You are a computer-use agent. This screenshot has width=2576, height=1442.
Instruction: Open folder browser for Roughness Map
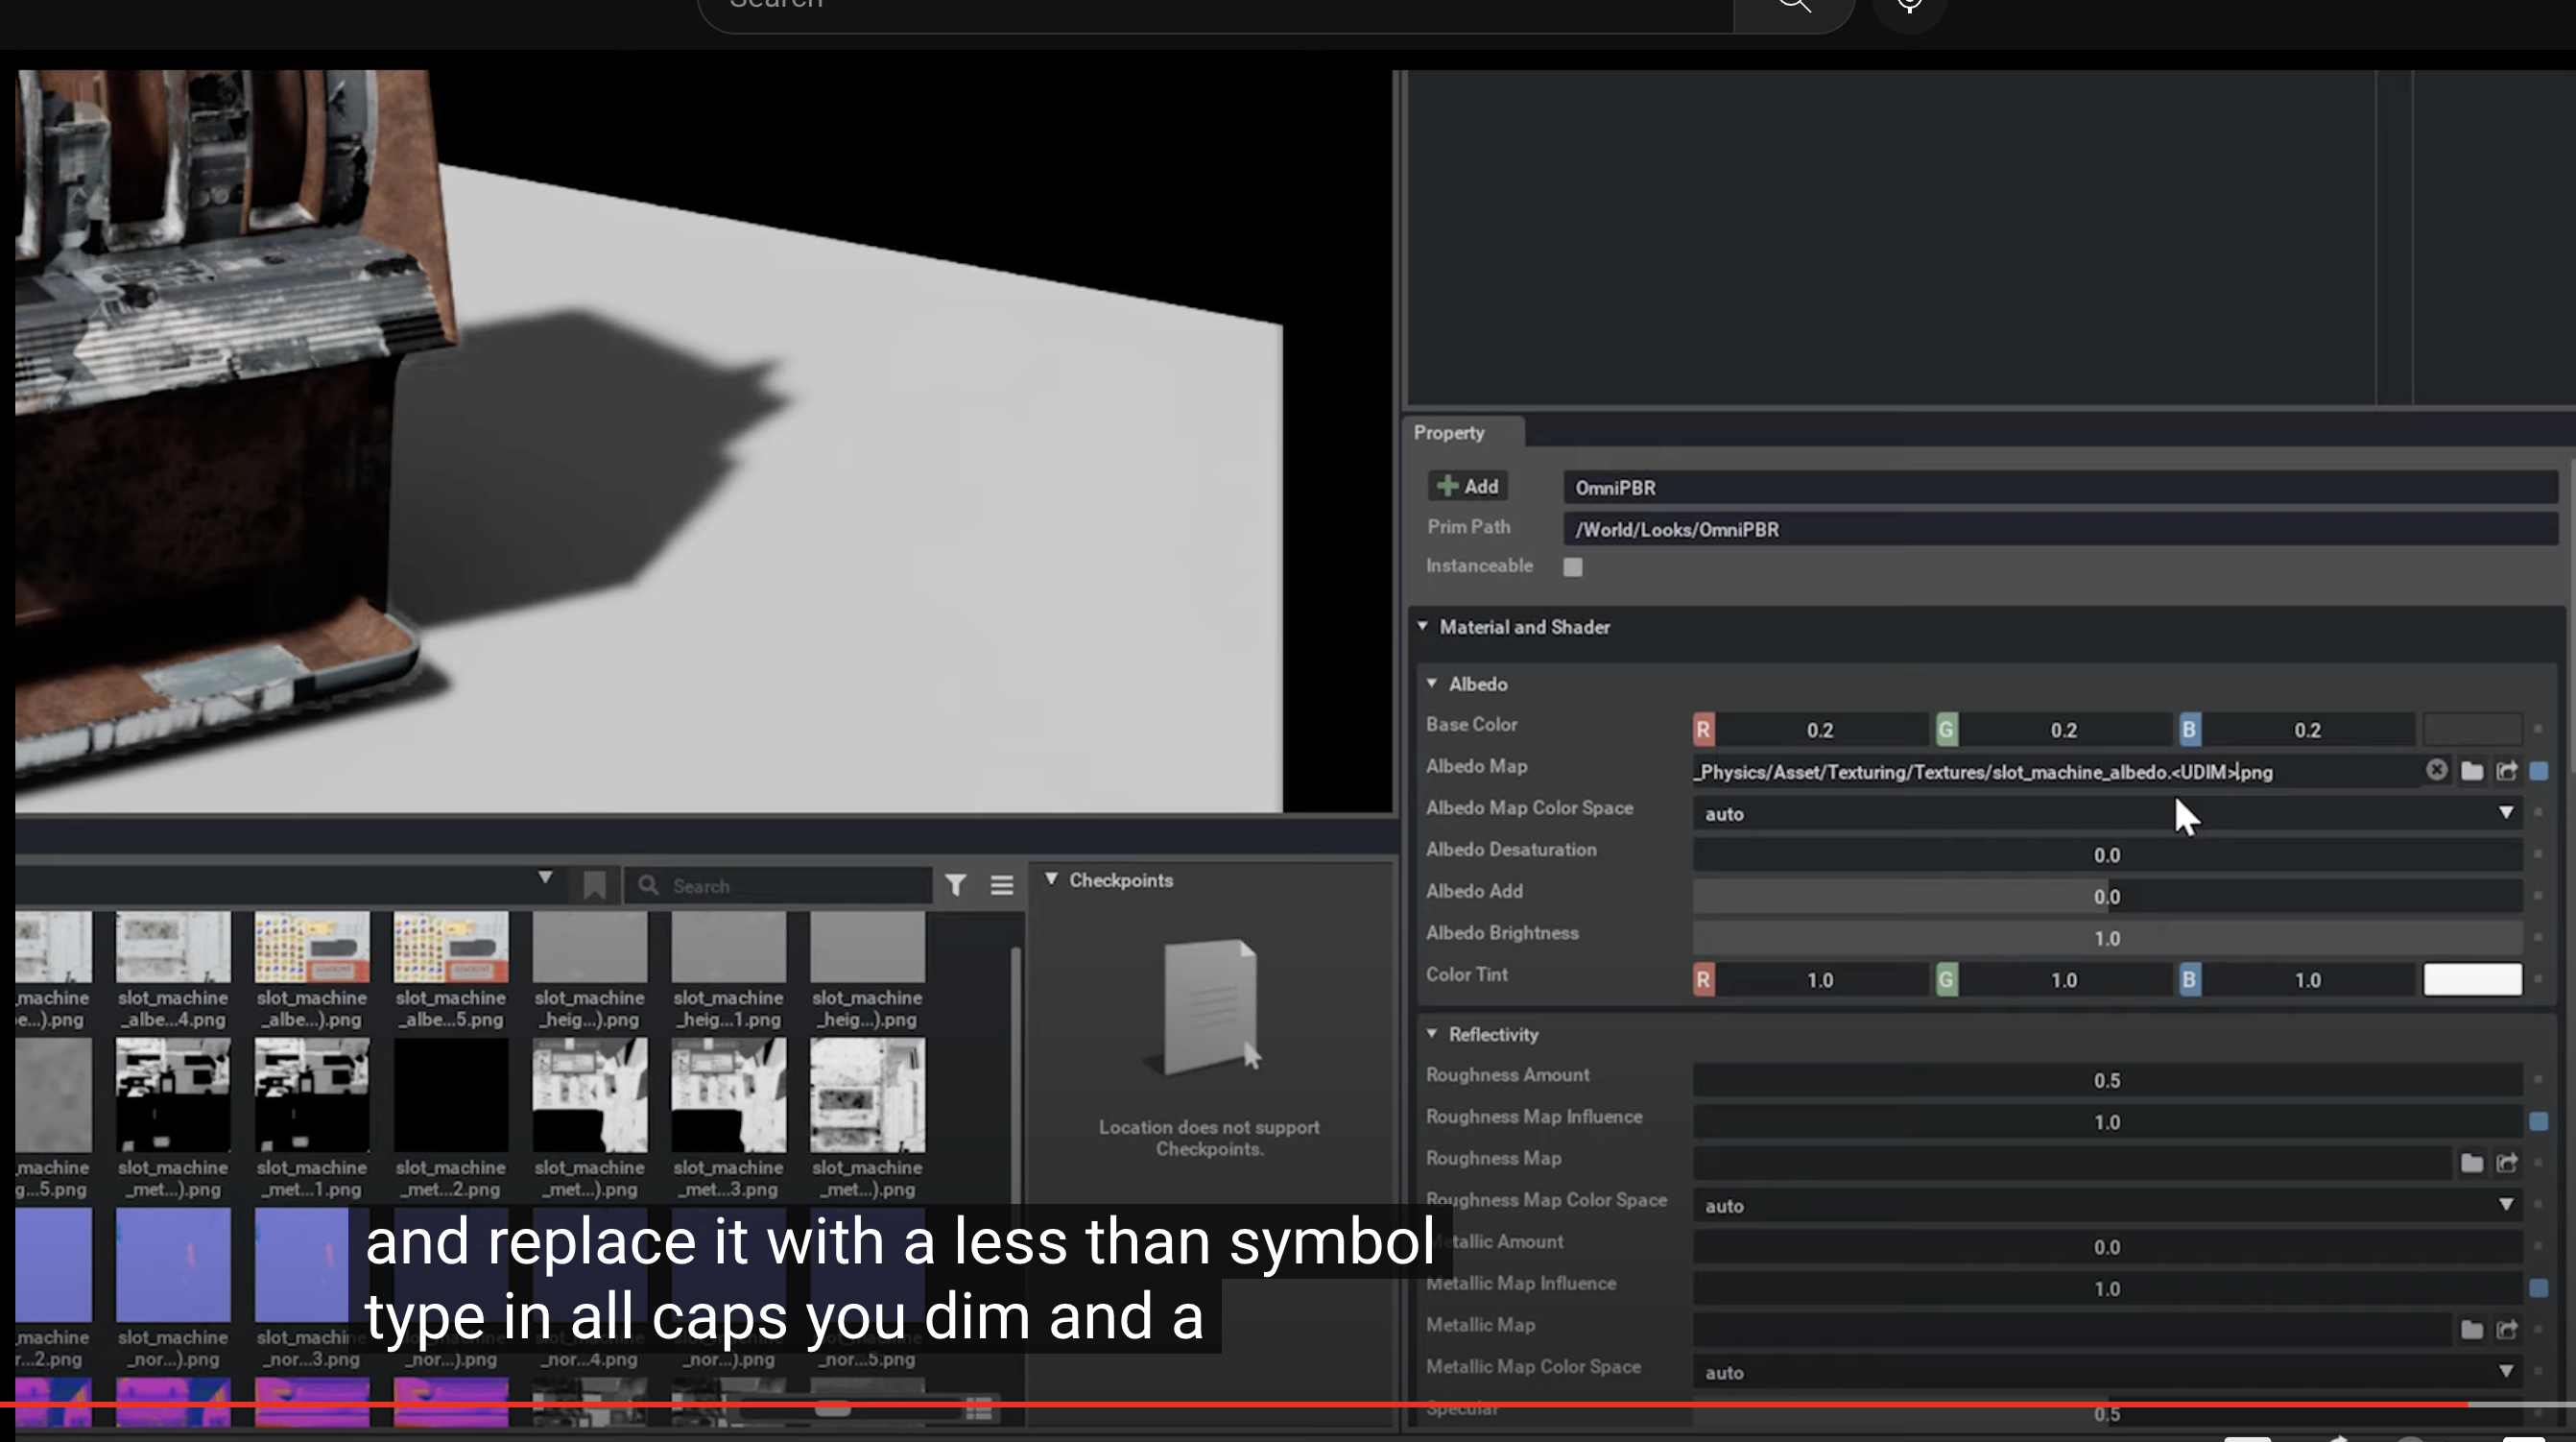point(2471,1163)
